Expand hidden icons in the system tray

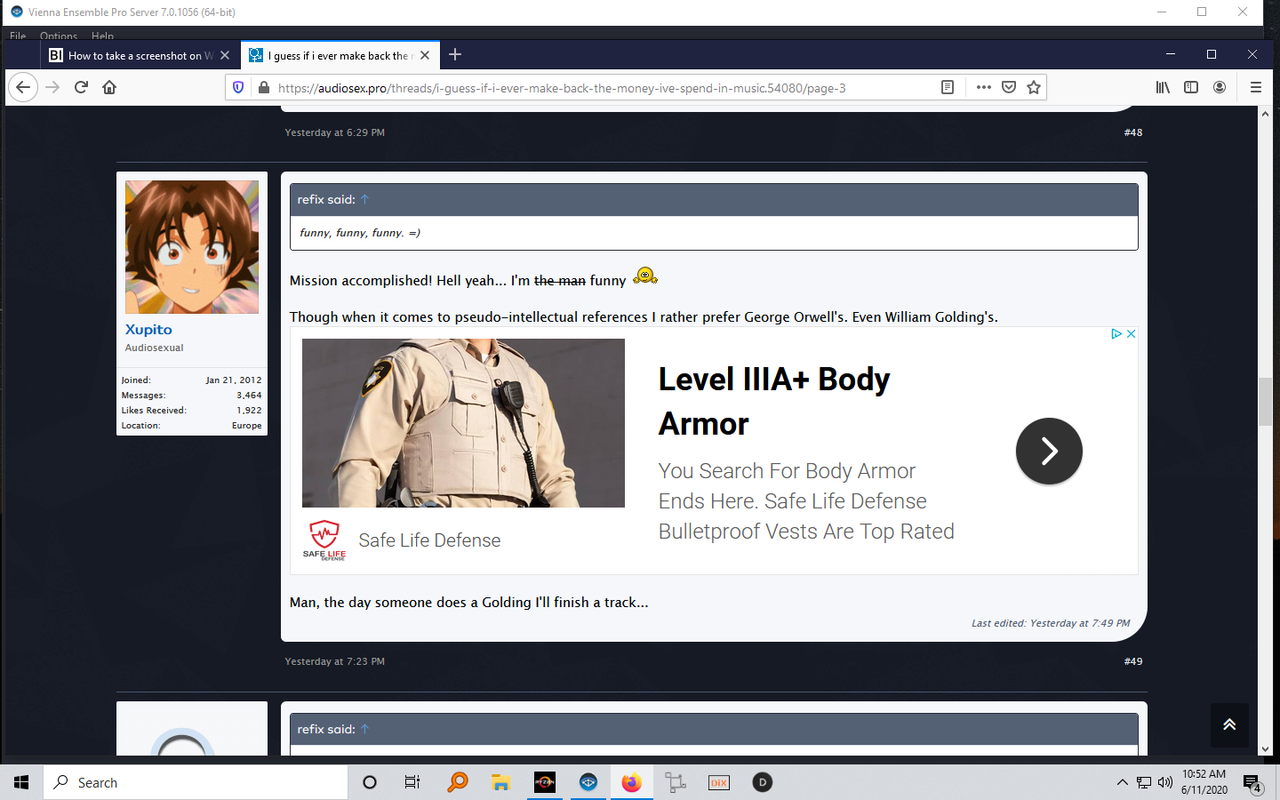coord(1122,782)
